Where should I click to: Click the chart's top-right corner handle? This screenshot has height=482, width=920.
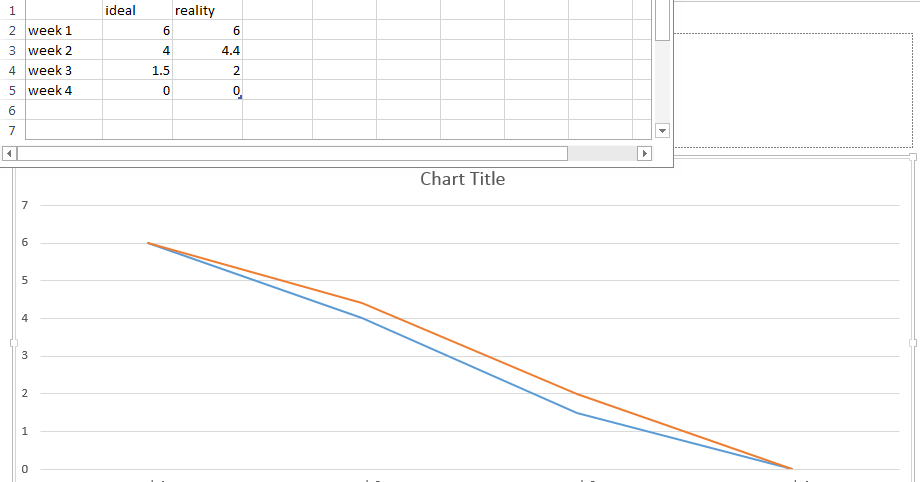click(912, 158)
